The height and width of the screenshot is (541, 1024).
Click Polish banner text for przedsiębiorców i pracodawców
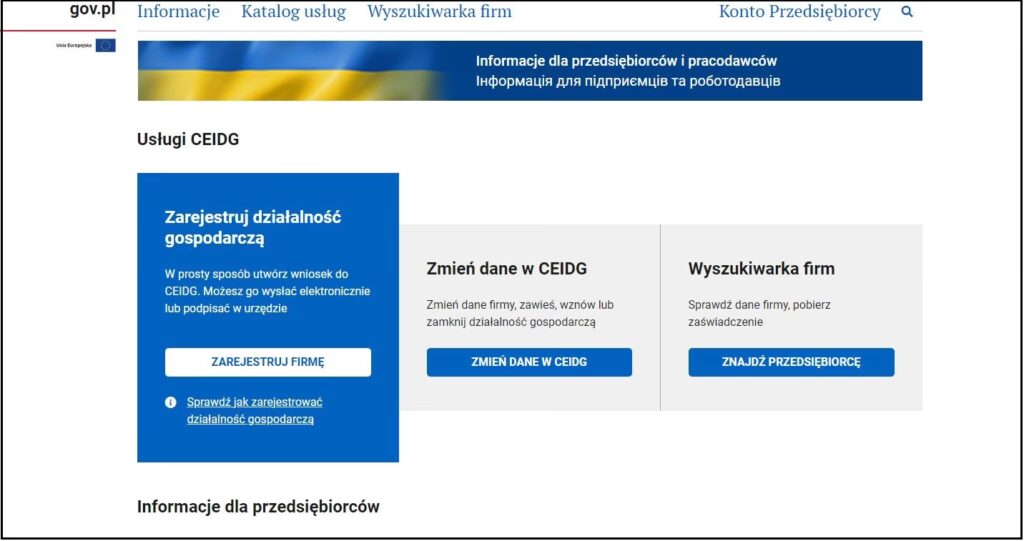click(x=626, y=61)
